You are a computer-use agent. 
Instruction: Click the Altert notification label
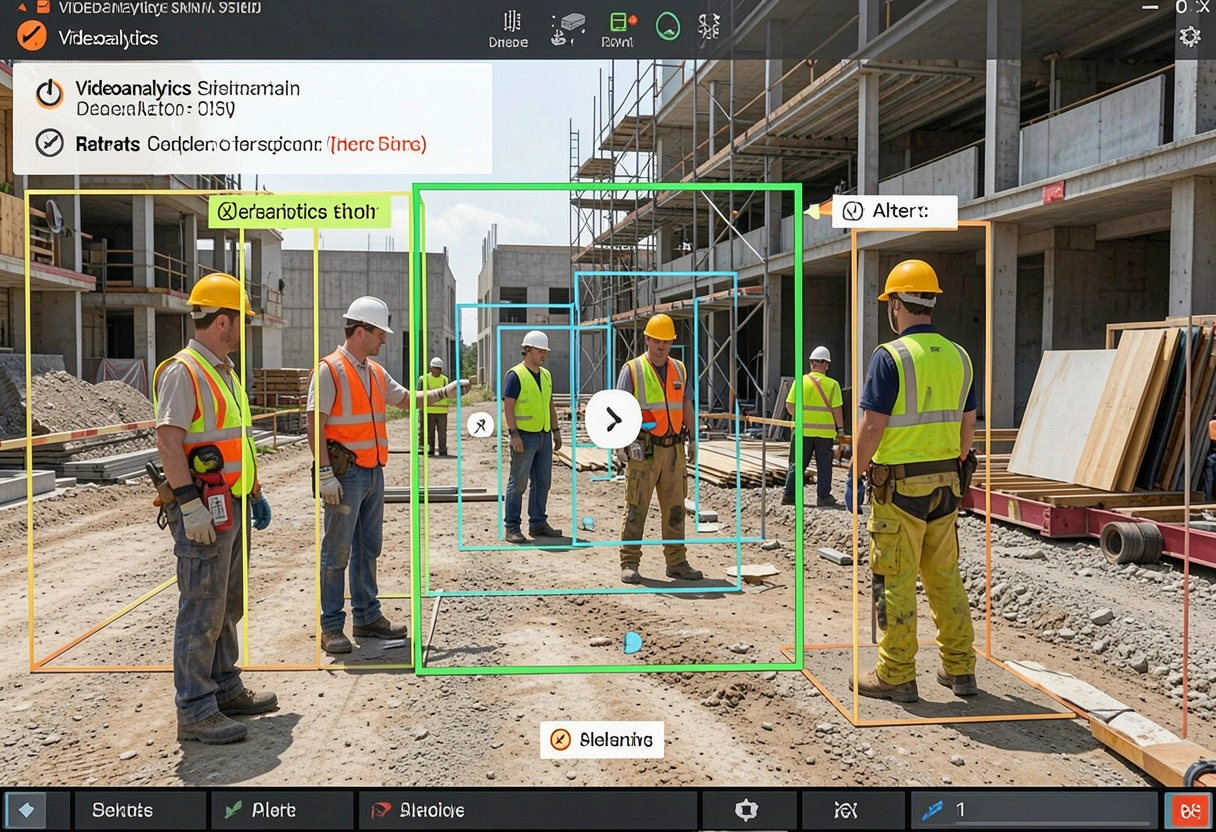(894, 211)
